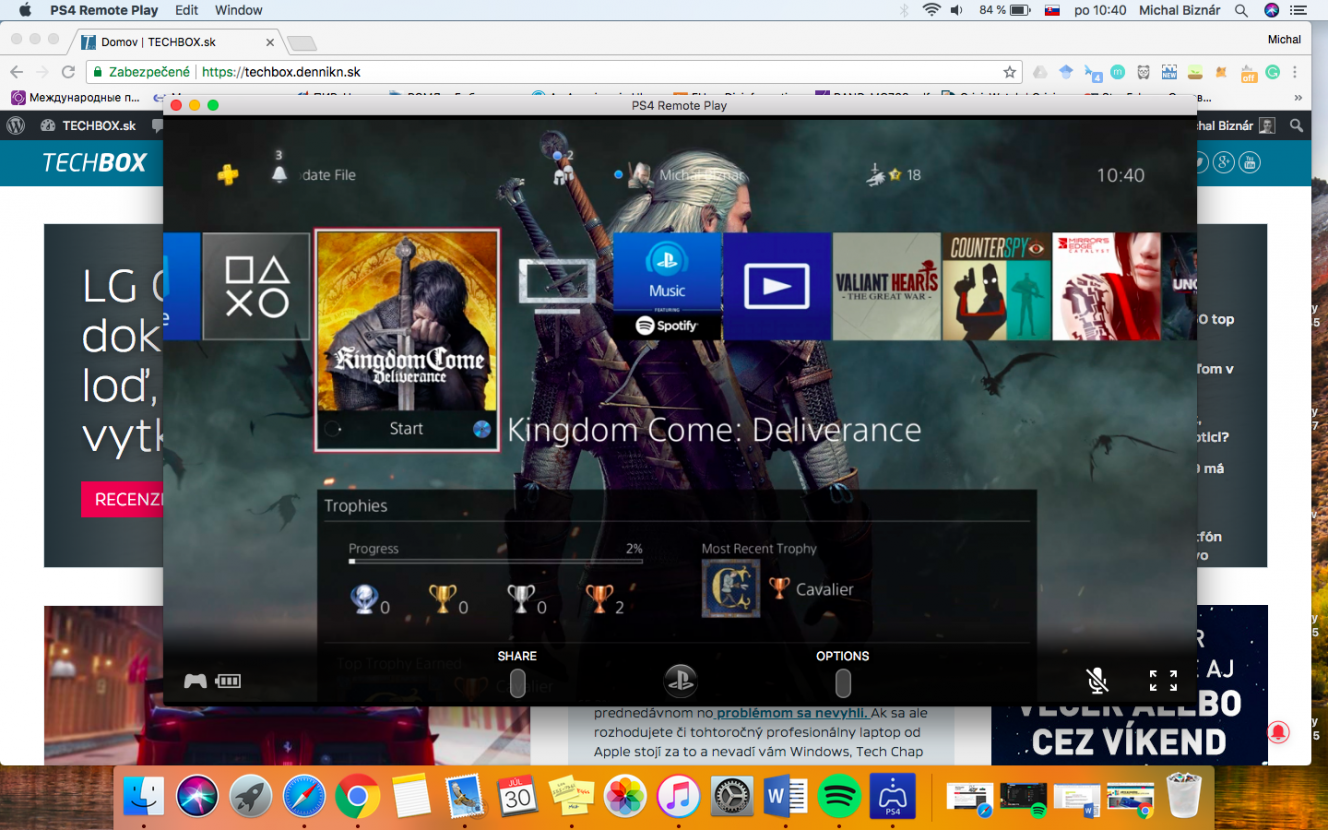Open TECHBOX YouTube social icon
This screenshot has width=1328, height=830.
(x=1250, y=162)
